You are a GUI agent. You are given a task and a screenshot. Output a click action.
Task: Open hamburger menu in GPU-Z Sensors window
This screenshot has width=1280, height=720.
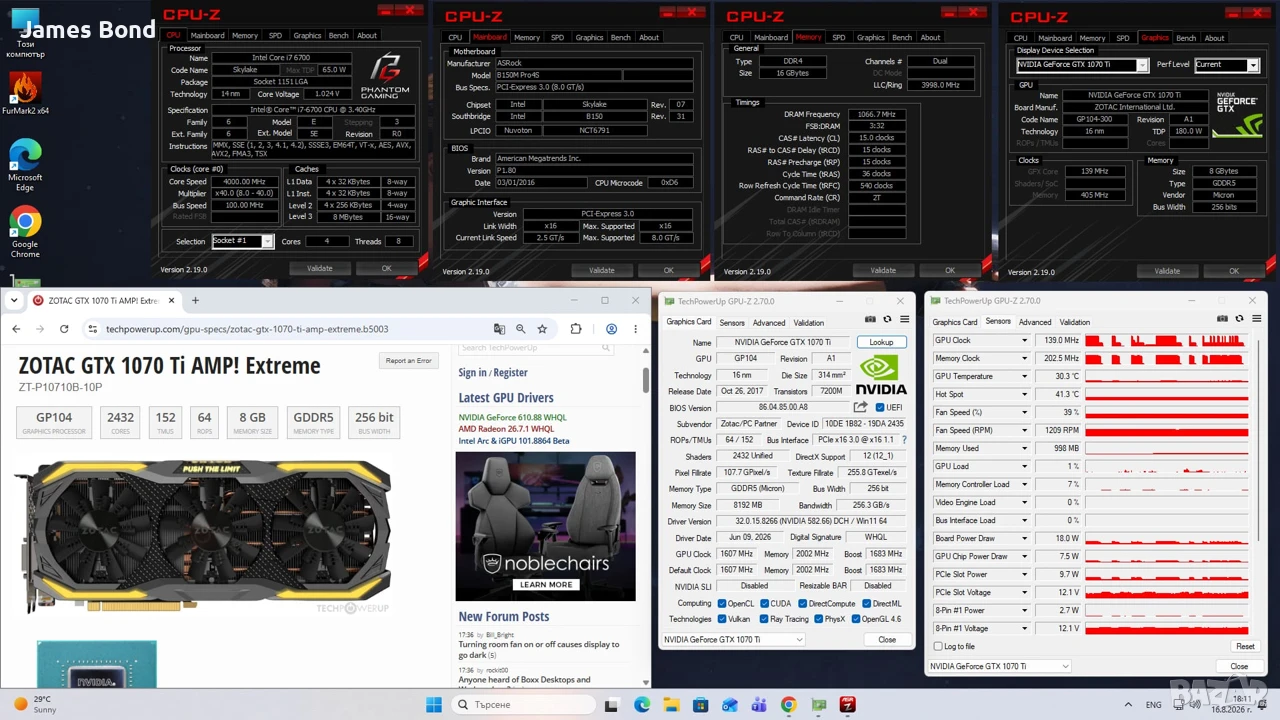(x=1257, y=319)
